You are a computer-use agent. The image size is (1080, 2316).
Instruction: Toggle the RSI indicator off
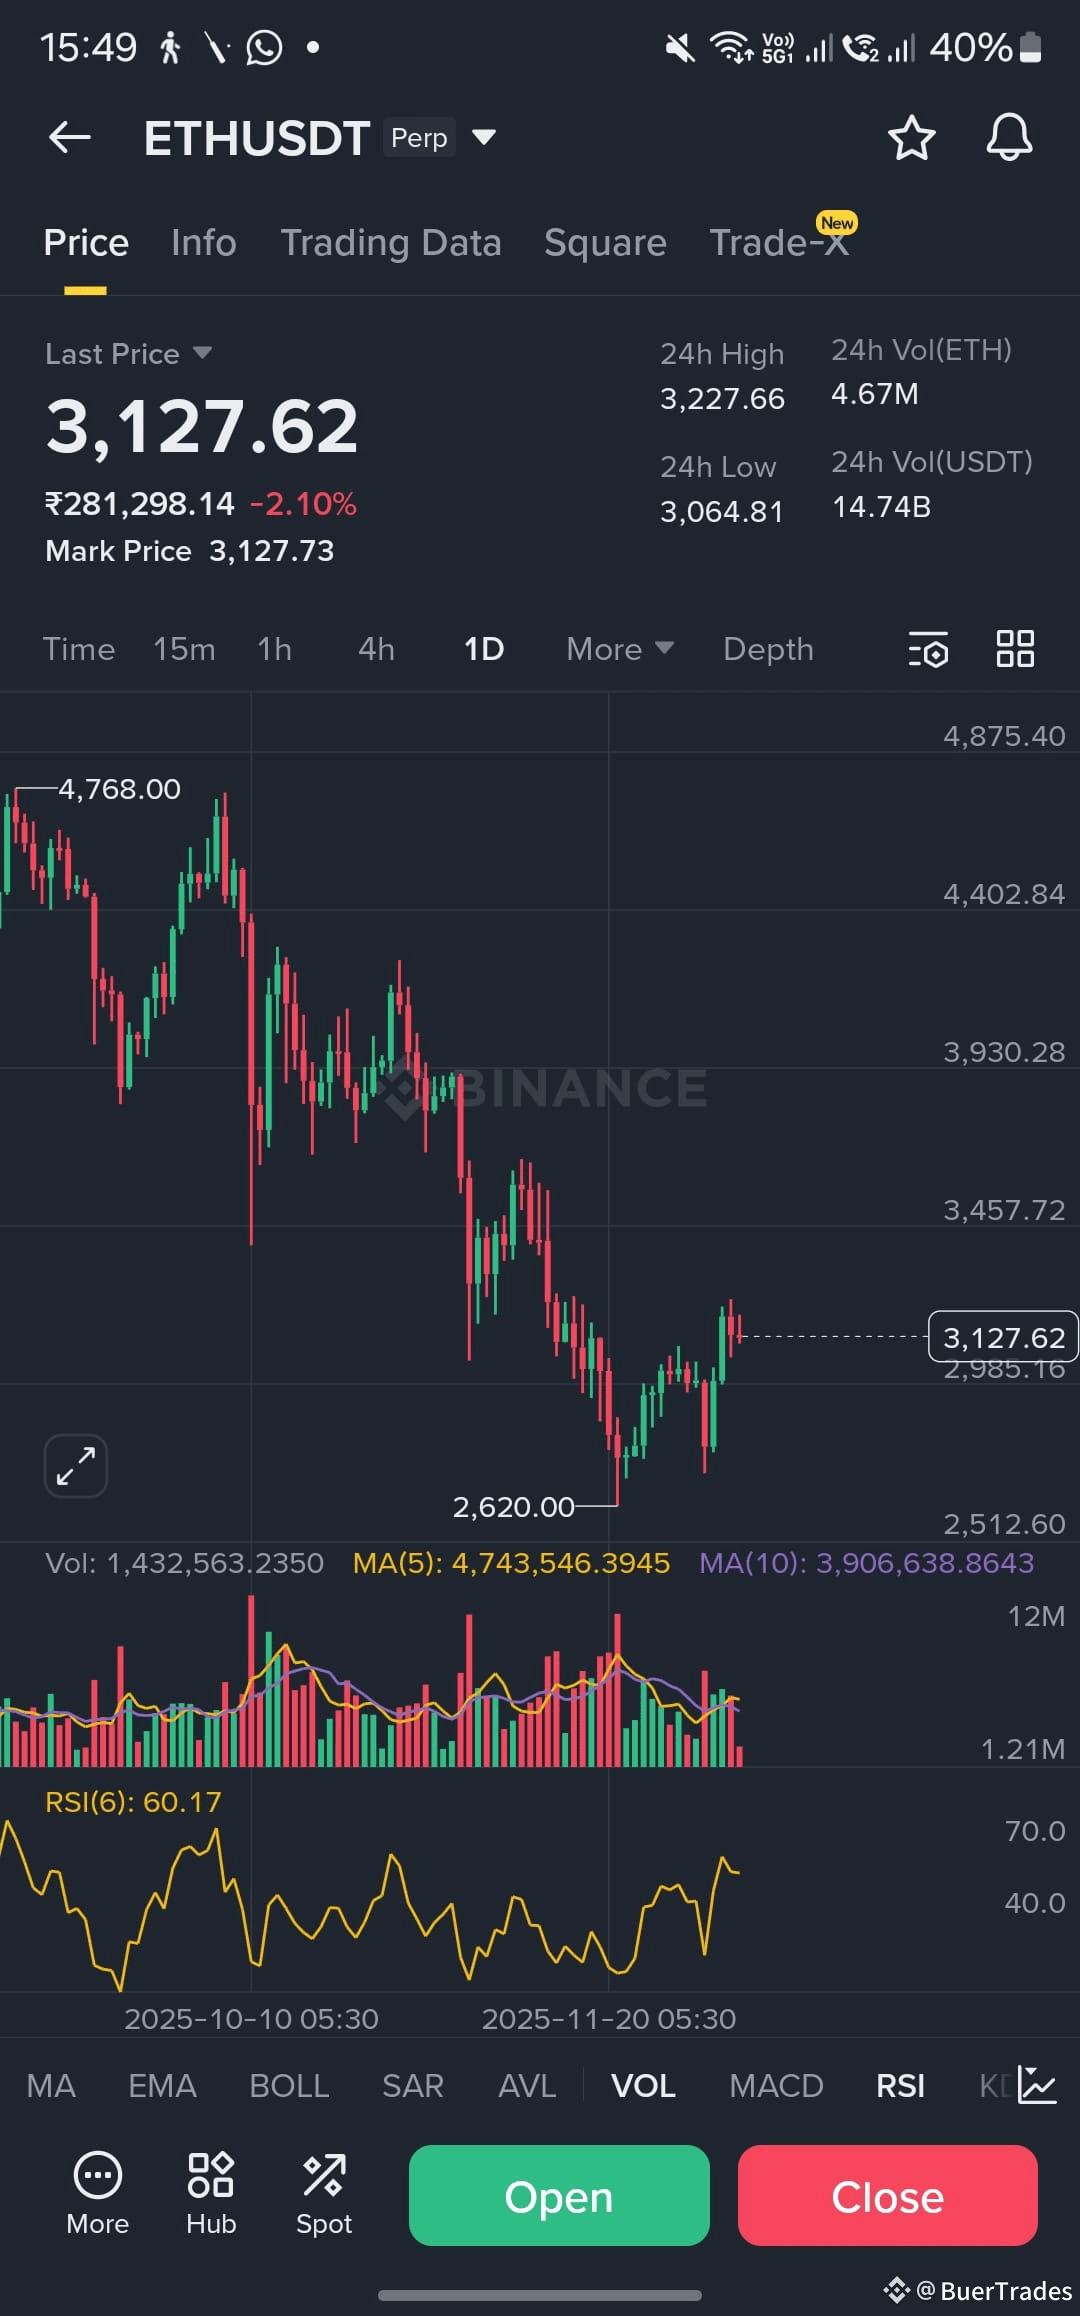[900, 2086]
